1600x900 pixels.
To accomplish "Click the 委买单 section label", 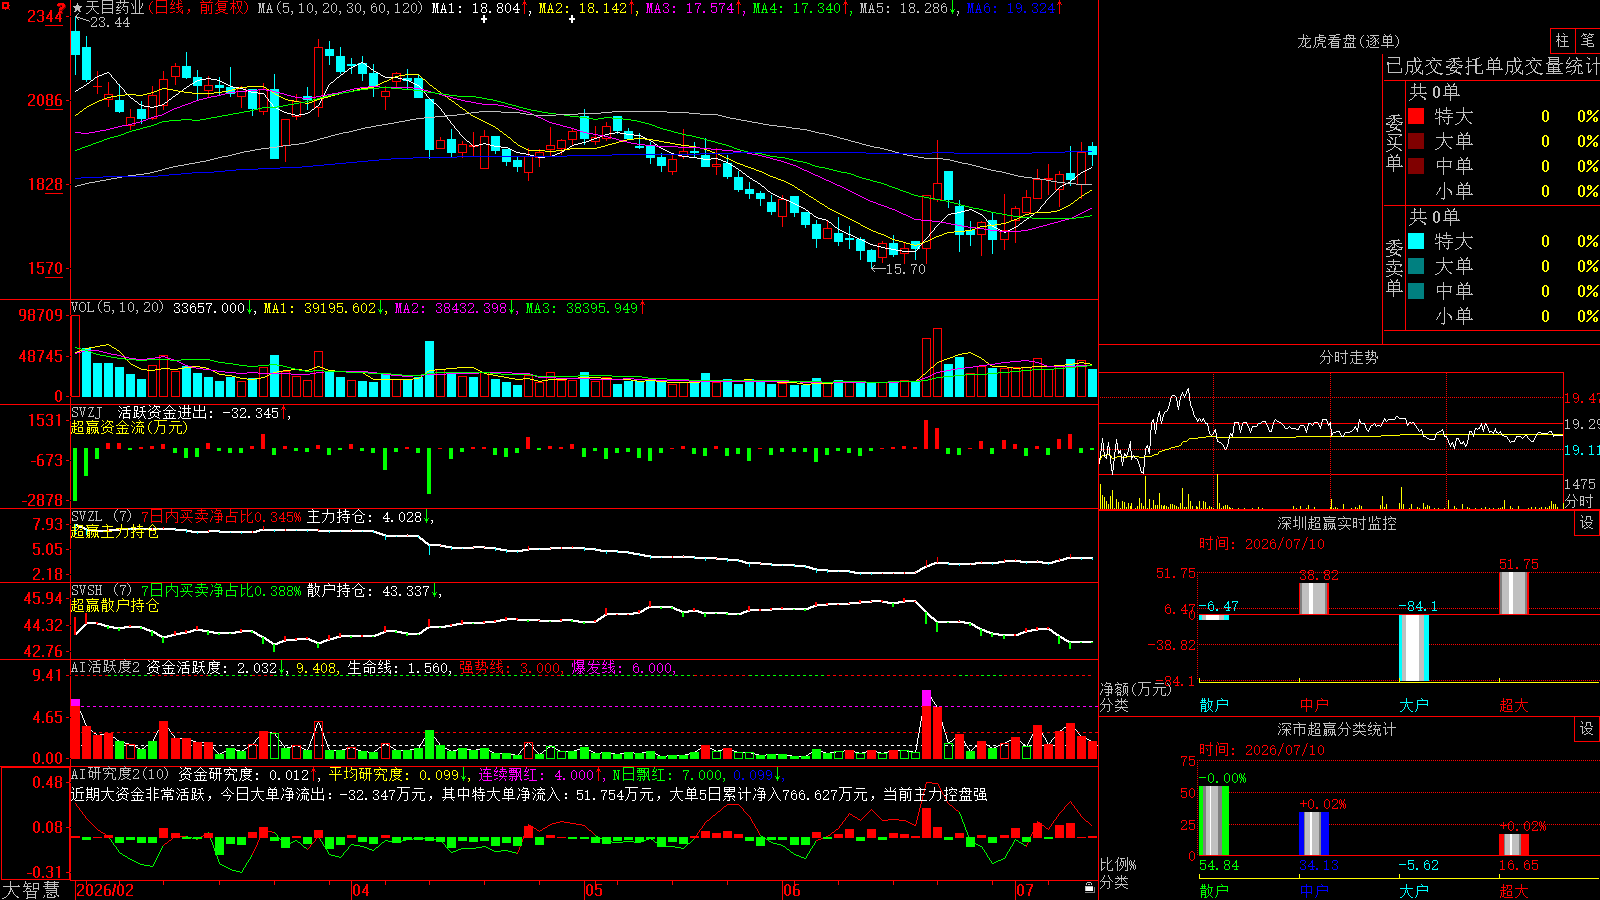I will coord(1394,143).
